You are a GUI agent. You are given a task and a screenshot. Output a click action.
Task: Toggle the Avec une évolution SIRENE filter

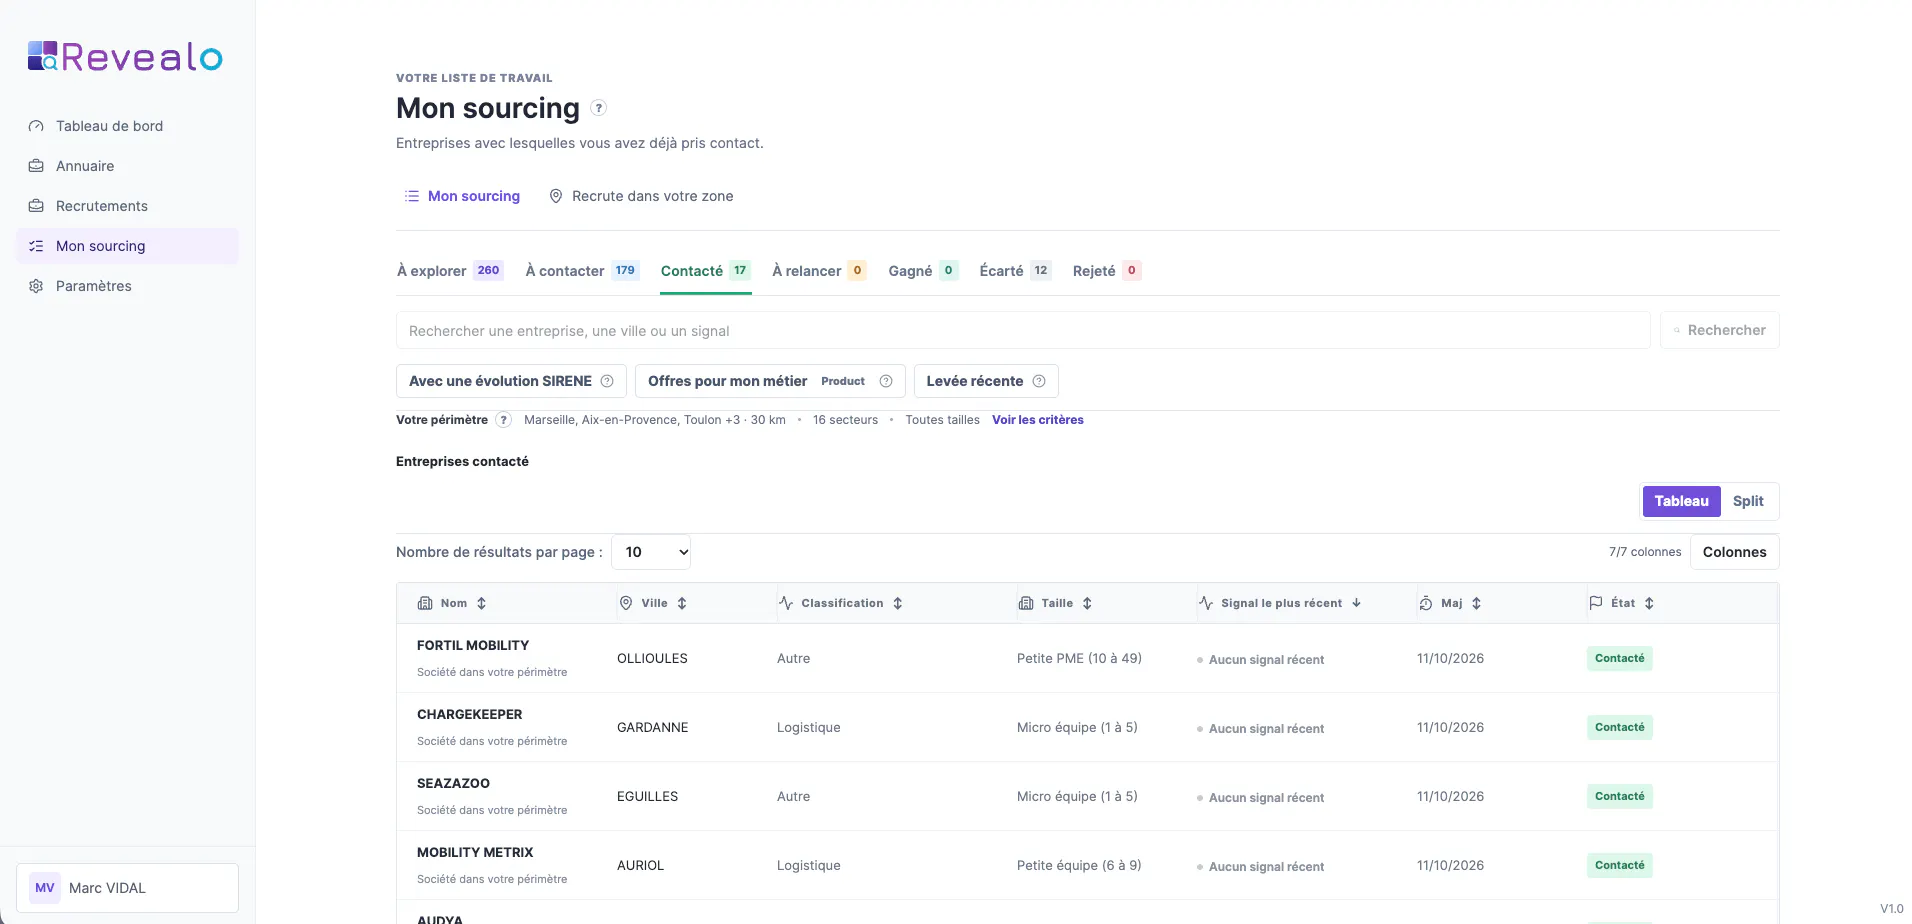[511, 381]
